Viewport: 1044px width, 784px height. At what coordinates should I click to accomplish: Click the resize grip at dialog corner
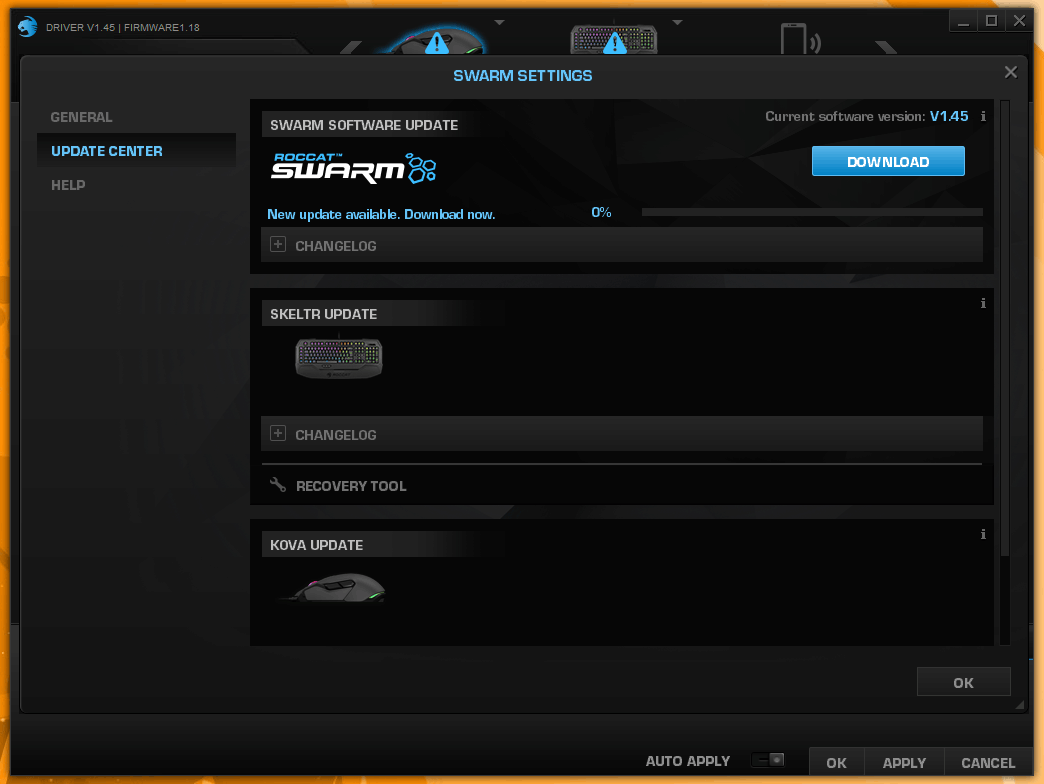pos(1019,704)
